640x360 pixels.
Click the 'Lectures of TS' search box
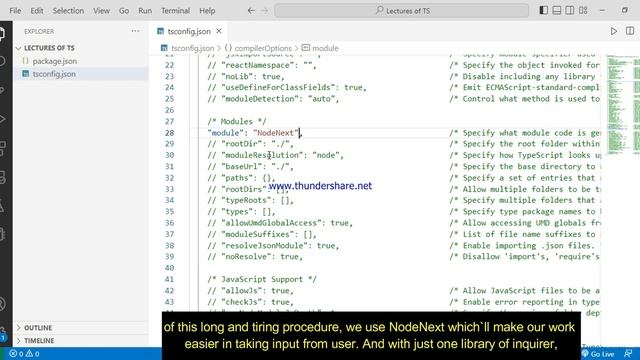click(402, 11)
